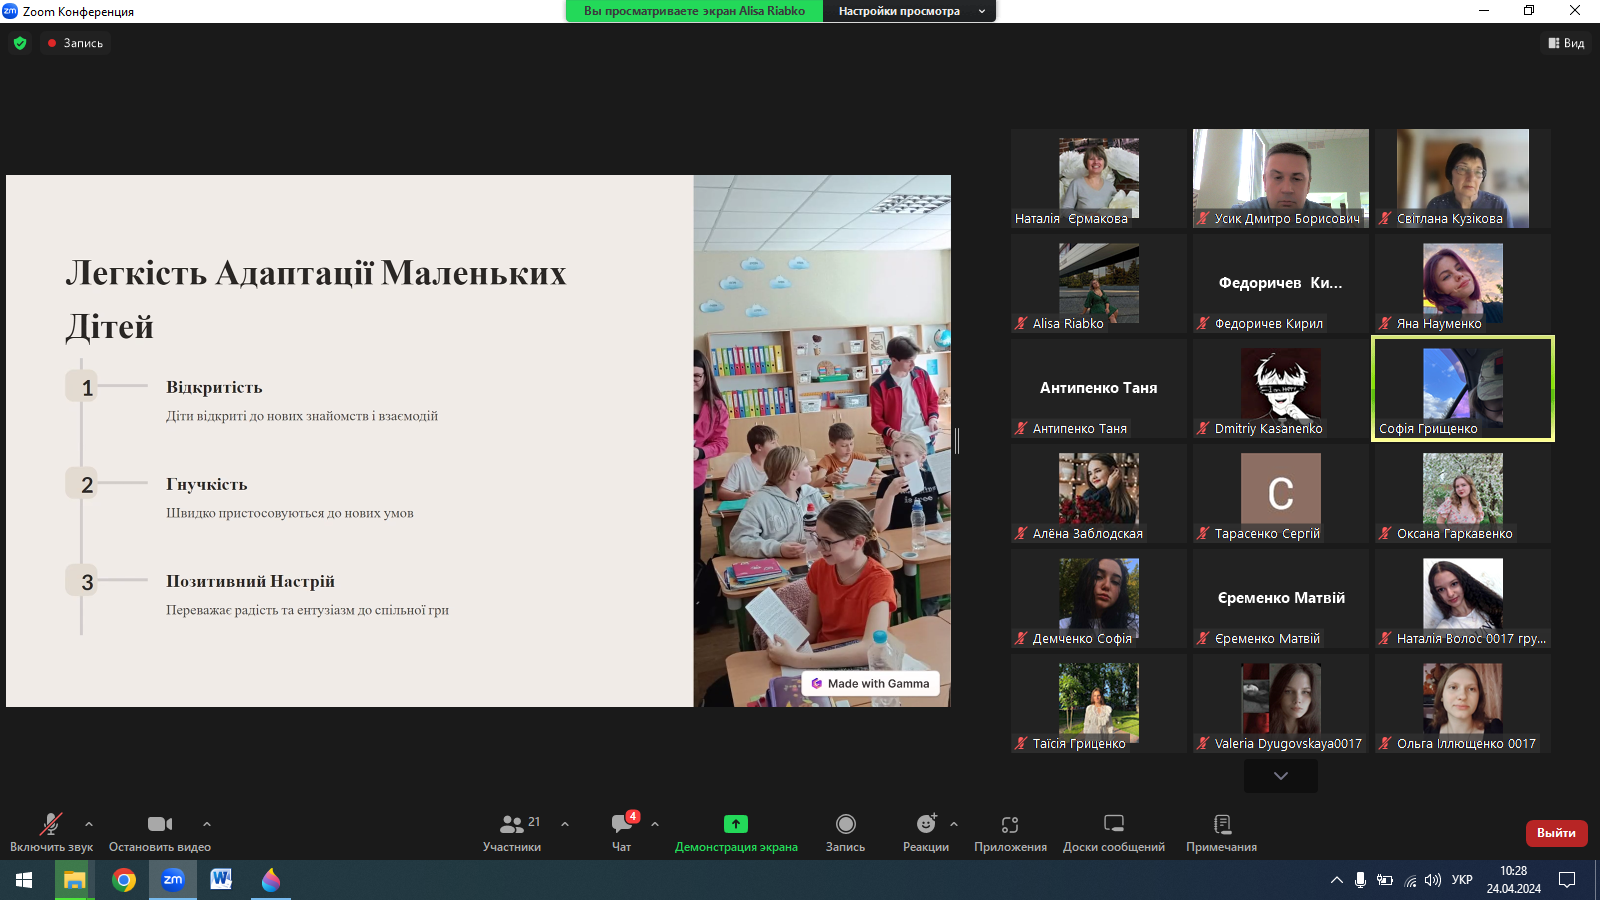The image size is (1600, 900).
Task: Select Ольга Ілющенко 0017 participant tile
Action: (x=1463, y=703)
